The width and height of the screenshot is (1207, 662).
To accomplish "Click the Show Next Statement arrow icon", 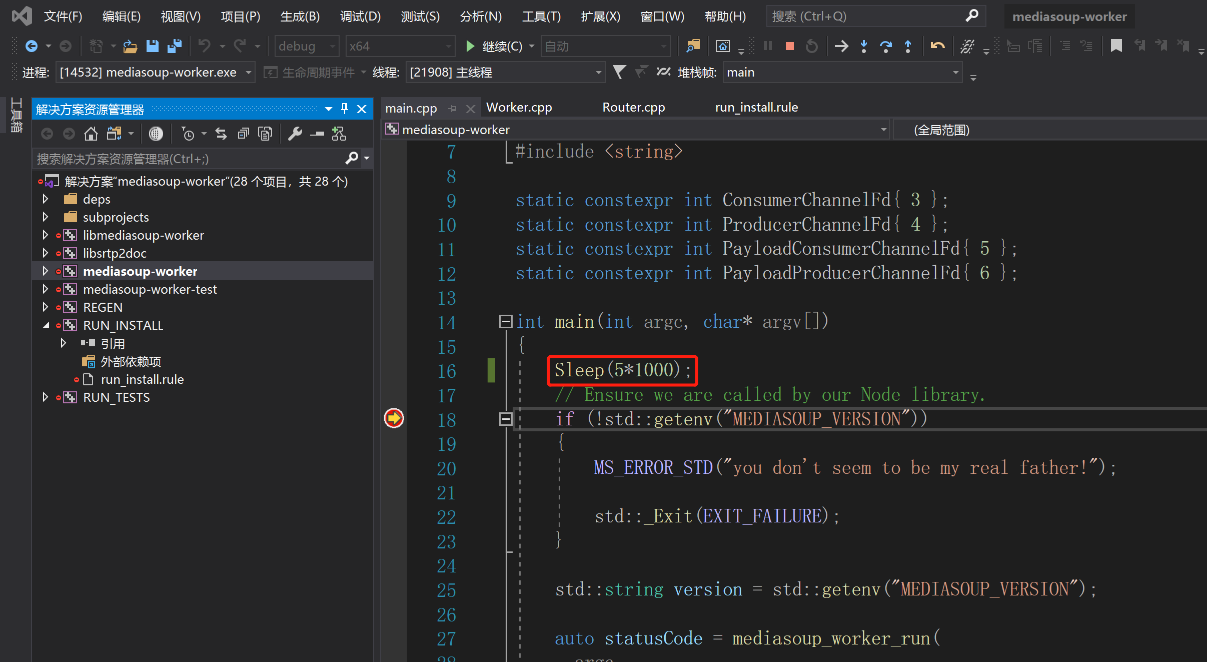I will click(841, 46).
